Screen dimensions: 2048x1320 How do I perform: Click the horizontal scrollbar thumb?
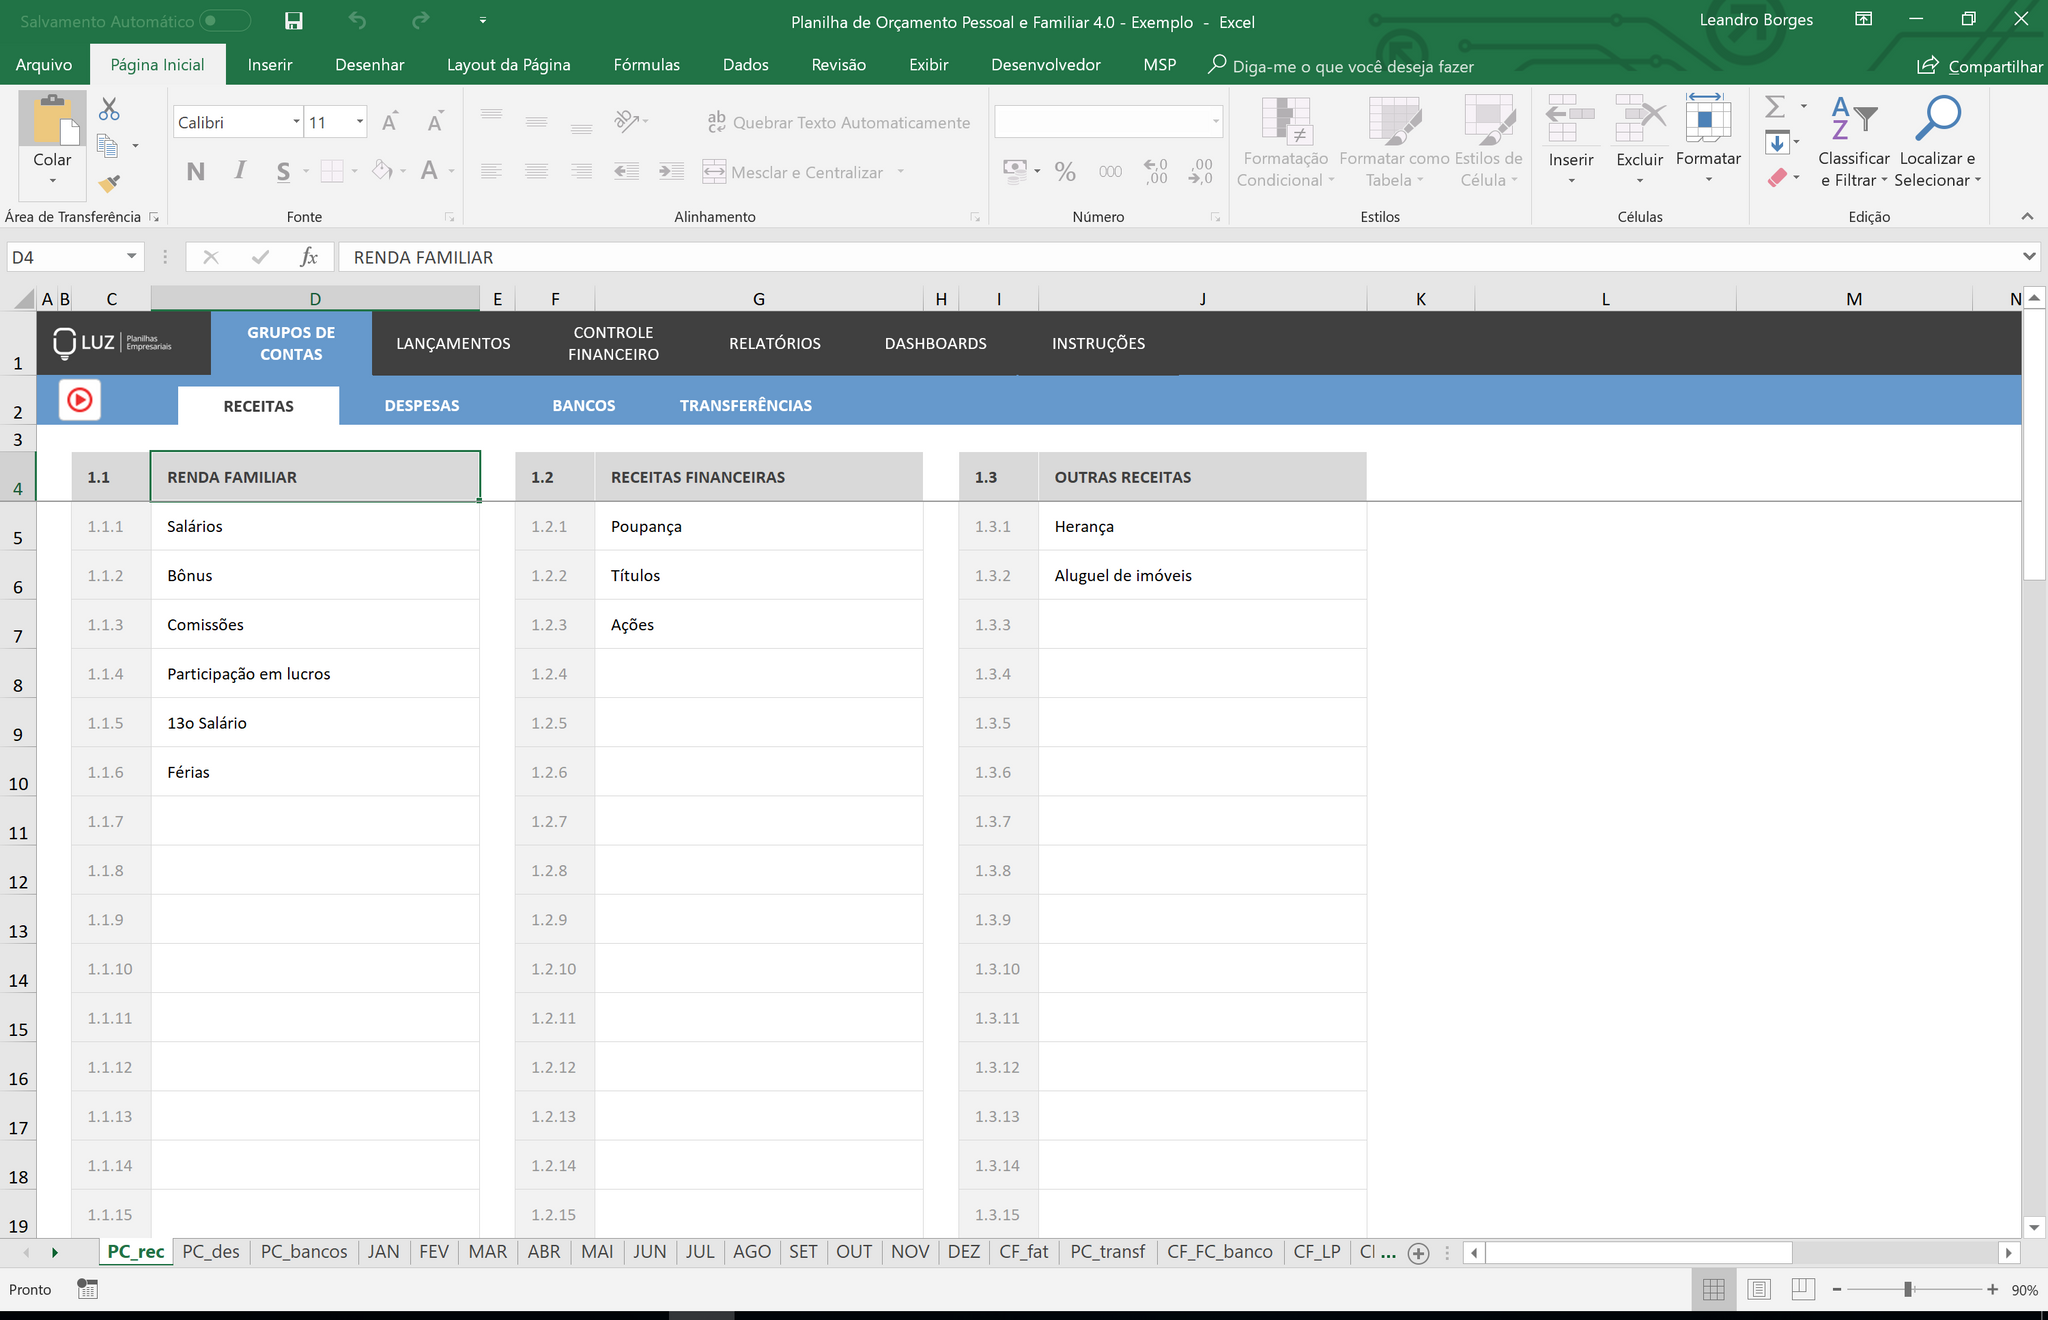(x=1639, y=1253)
